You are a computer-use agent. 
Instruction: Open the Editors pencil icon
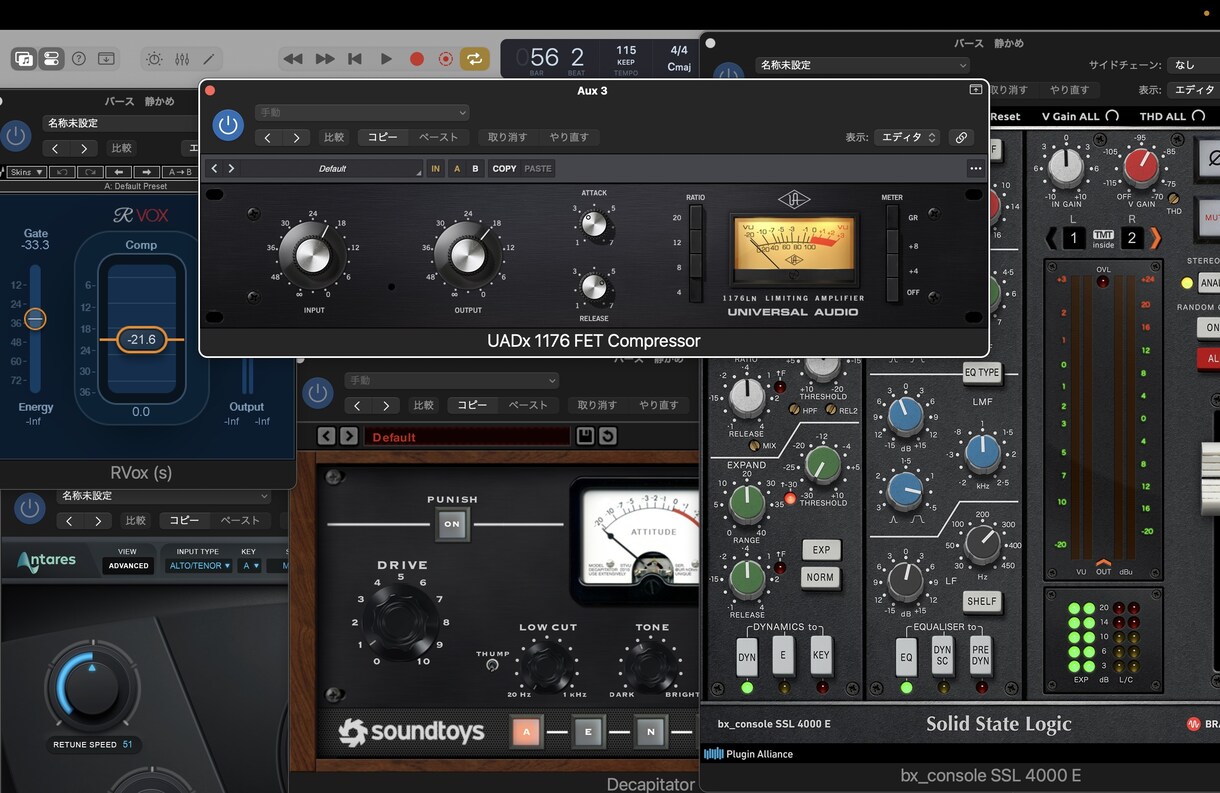pos(209,59)
